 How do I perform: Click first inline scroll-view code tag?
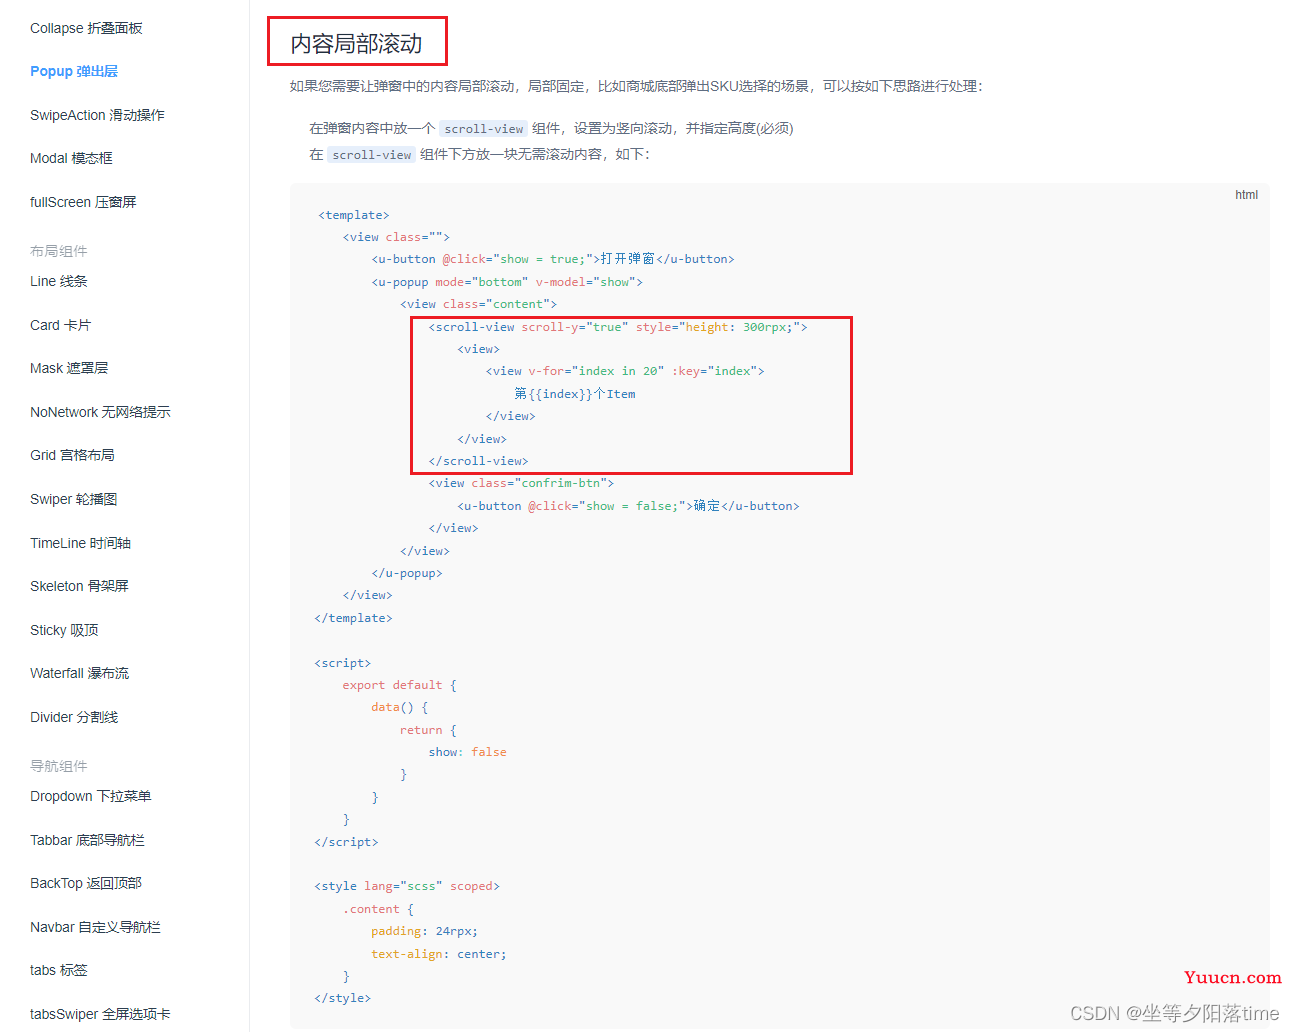pyautogui.click(x=484, y=129)
